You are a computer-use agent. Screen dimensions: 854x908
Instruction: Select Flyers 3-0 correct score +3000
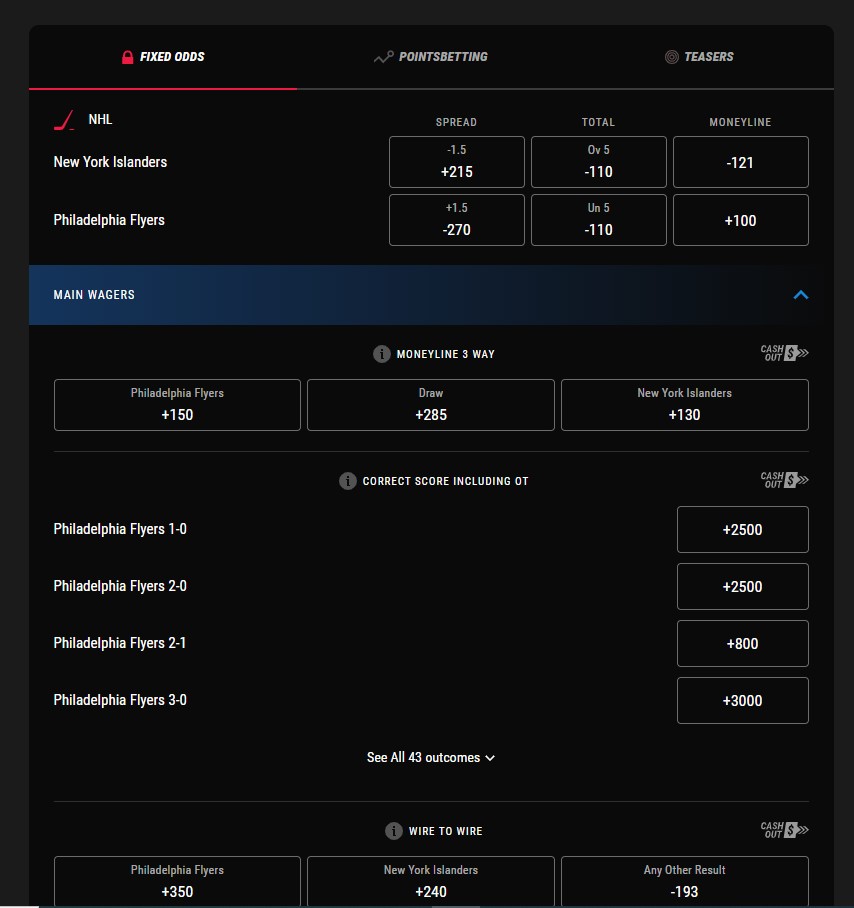click(743, 701)
